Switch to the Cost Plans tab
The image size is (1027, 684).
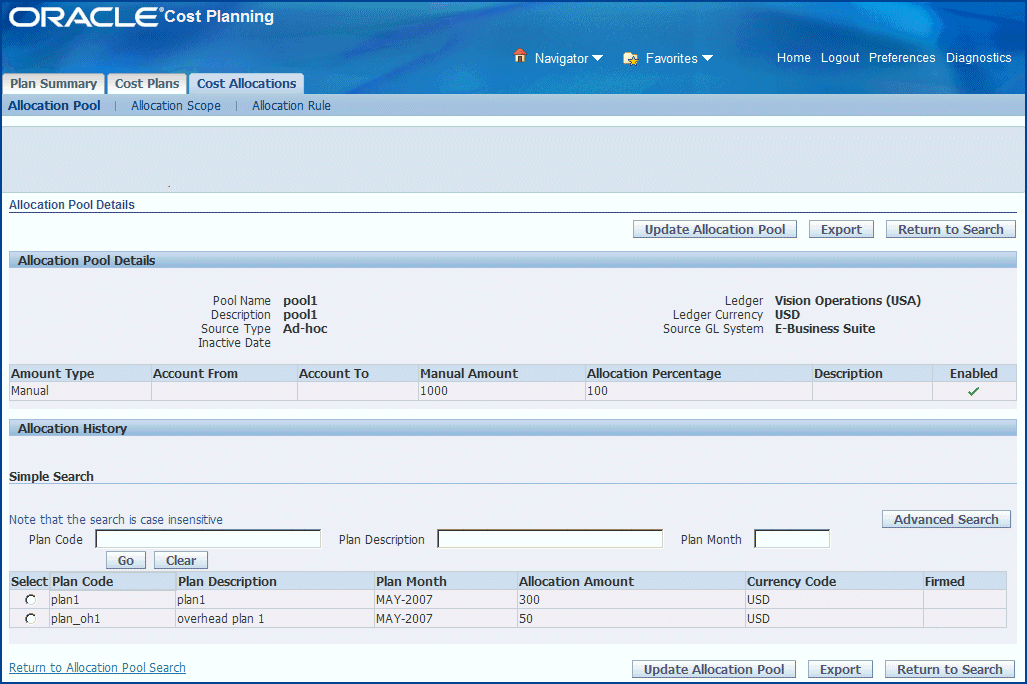tap(147, 83)
